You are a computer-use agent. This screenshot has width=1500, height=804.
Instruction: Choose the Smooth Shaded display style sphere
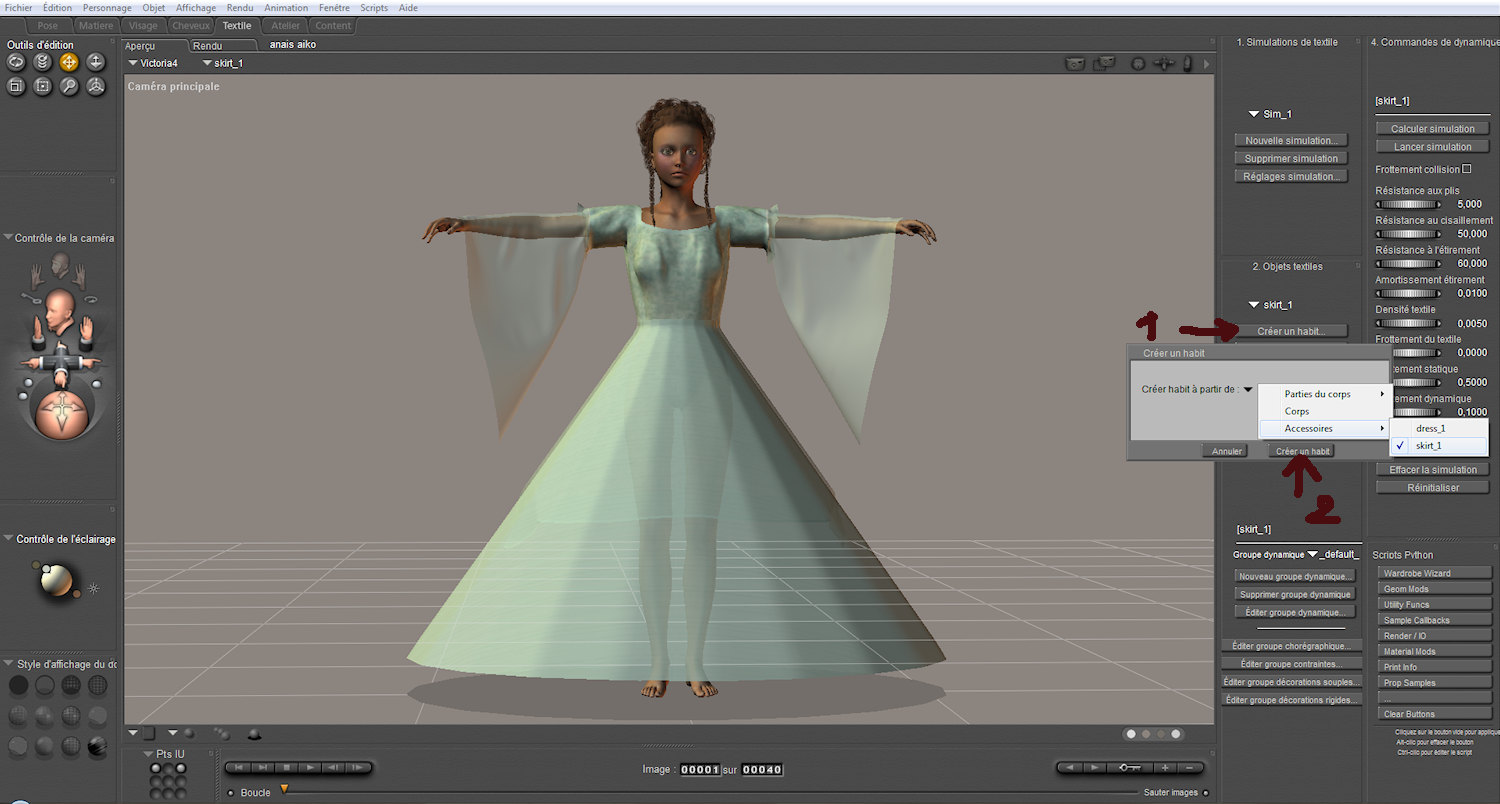45,747
